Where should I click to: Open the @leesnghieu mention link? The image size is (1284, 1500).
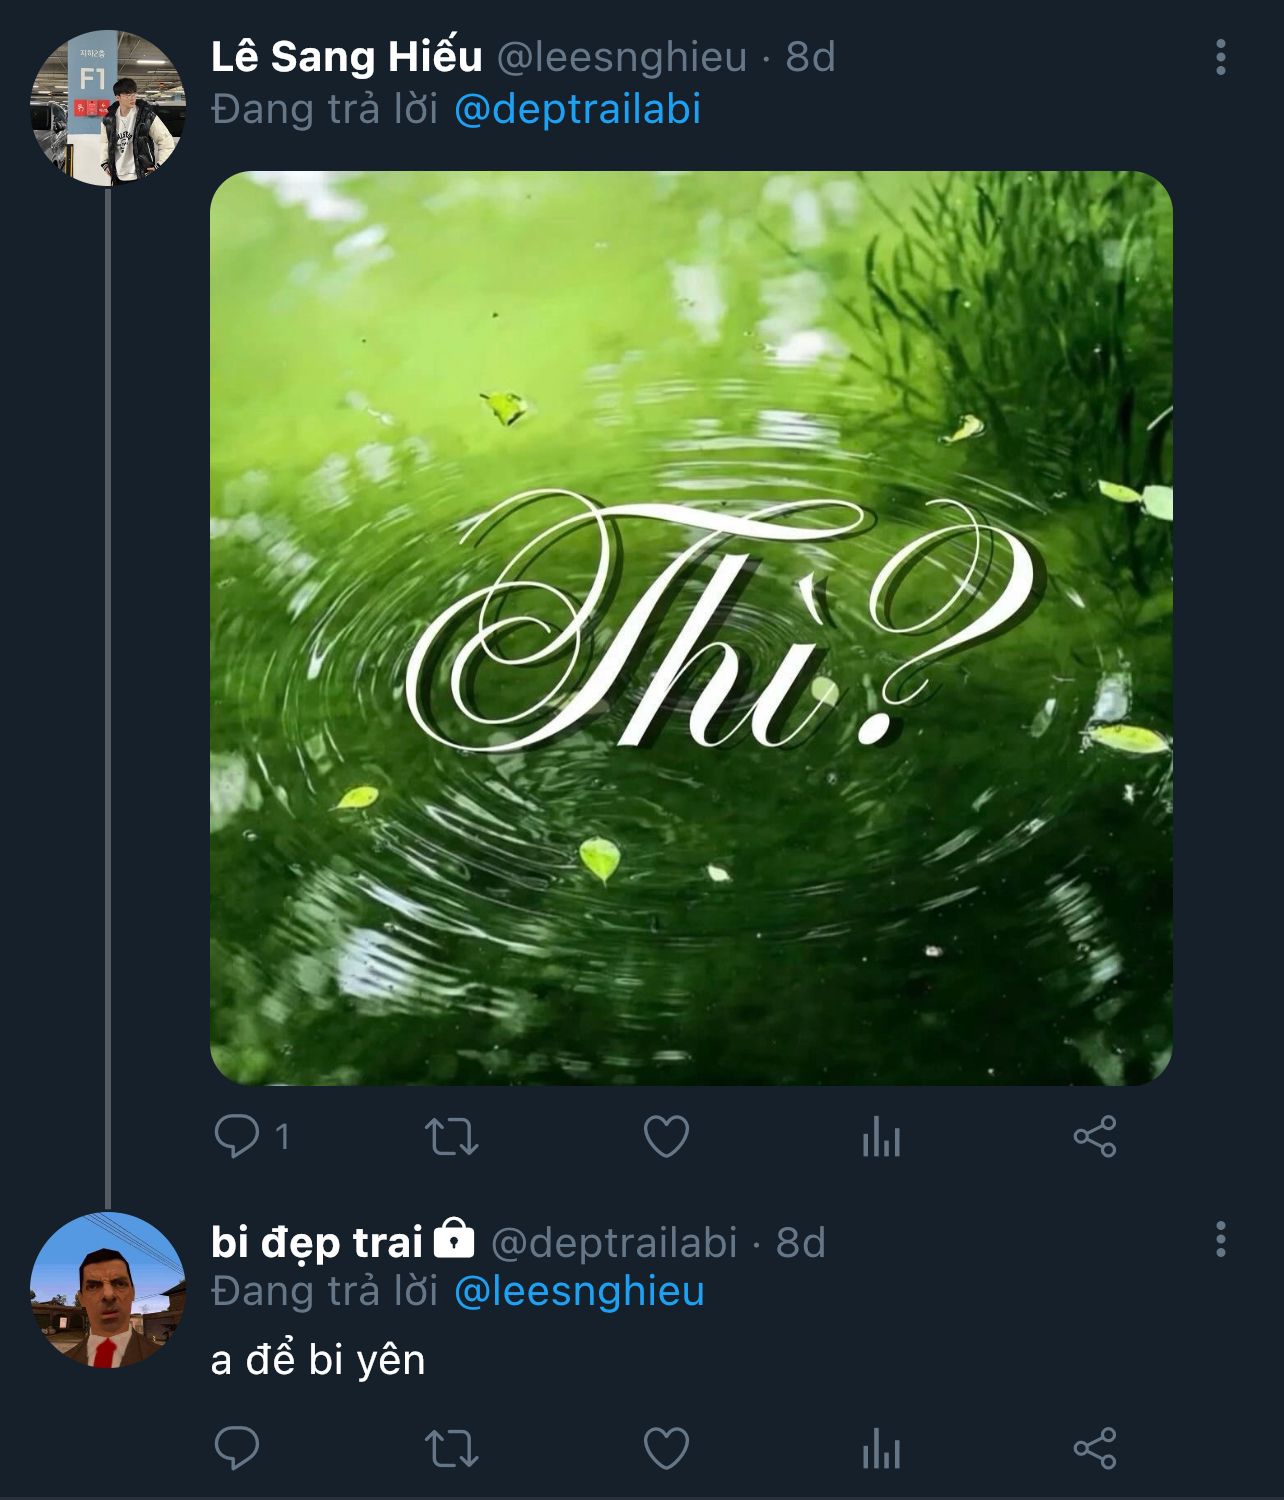pos(579,1291)
